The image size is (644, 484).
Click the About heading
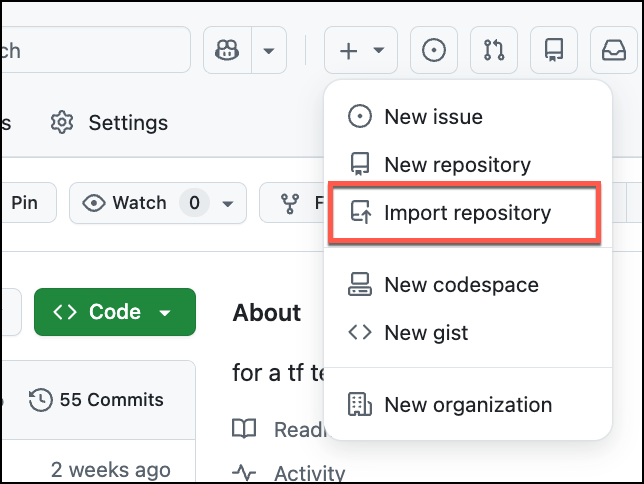coord(267,313)
